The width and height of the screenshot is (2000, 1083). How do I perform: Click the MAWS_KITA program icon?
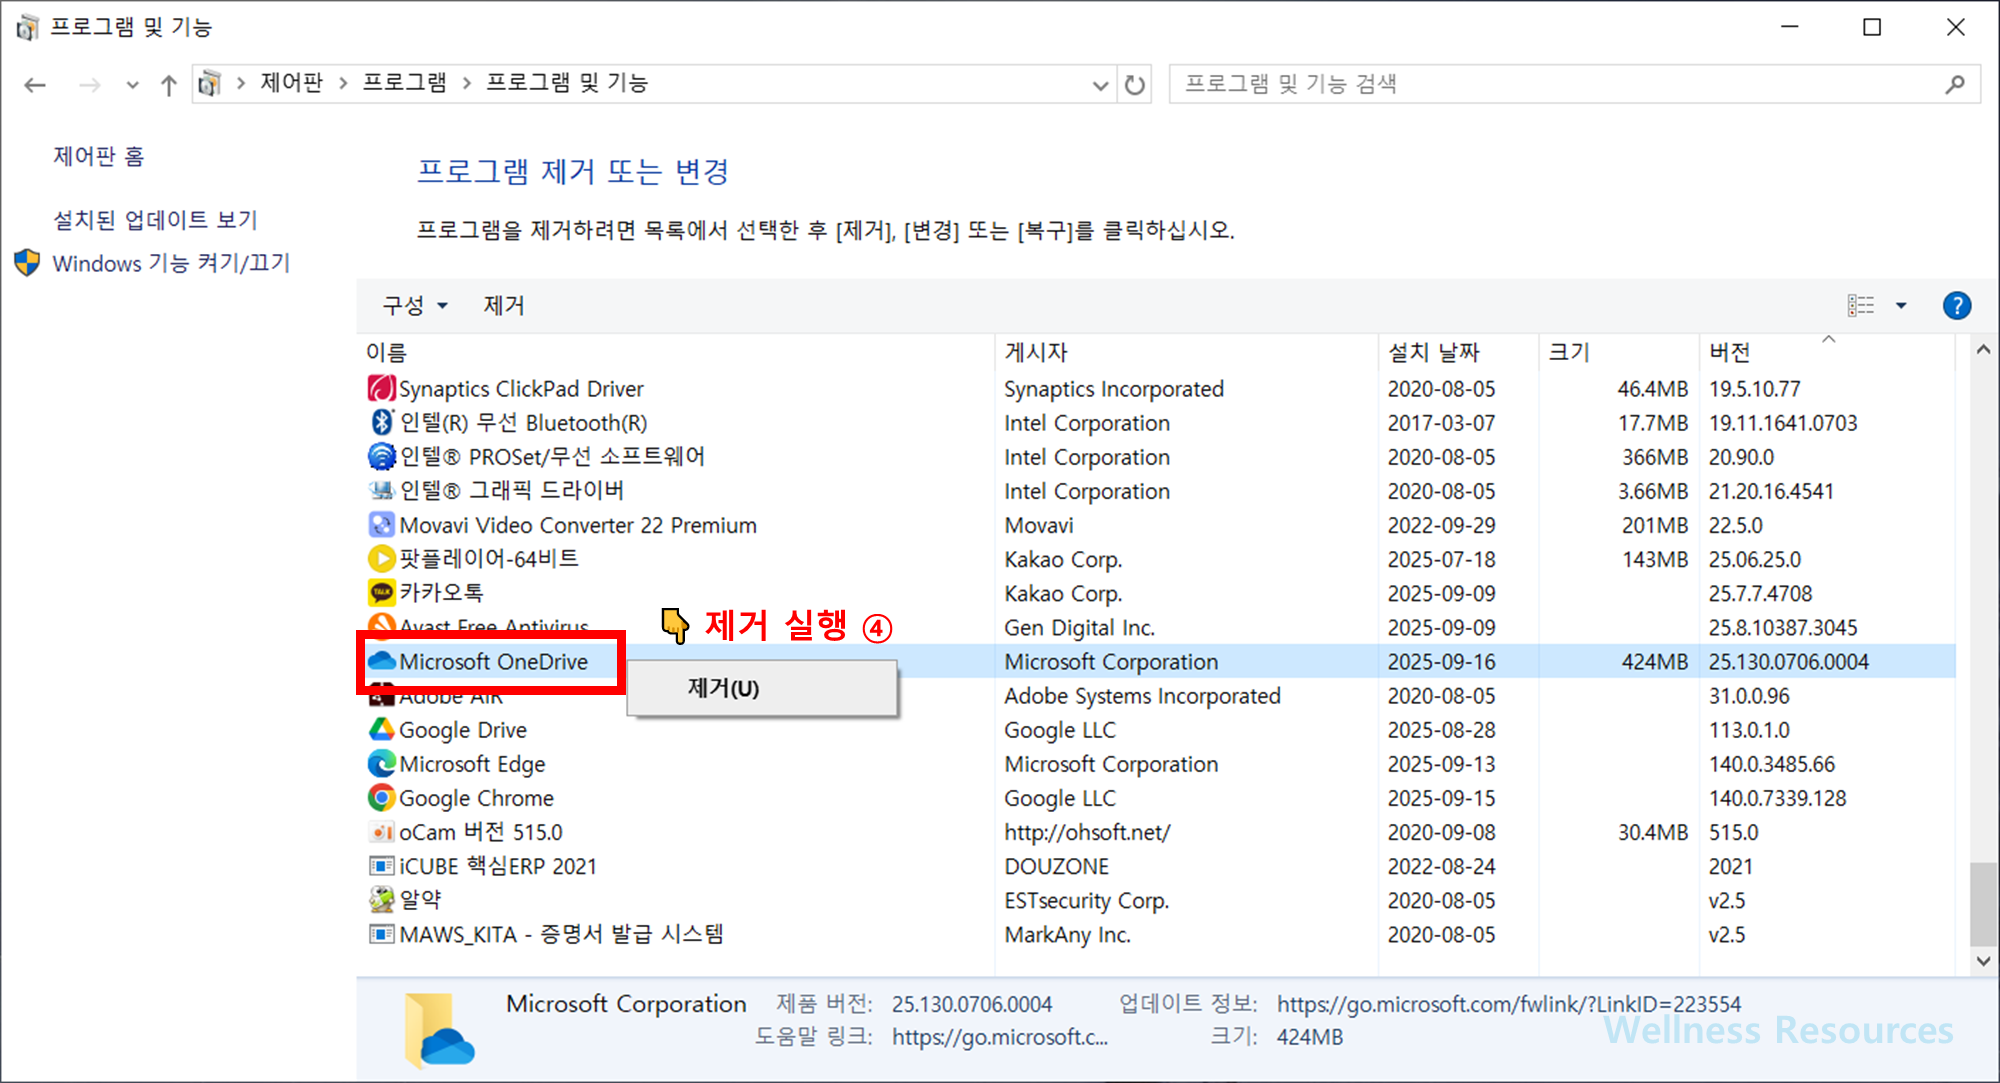click(381, 933)
